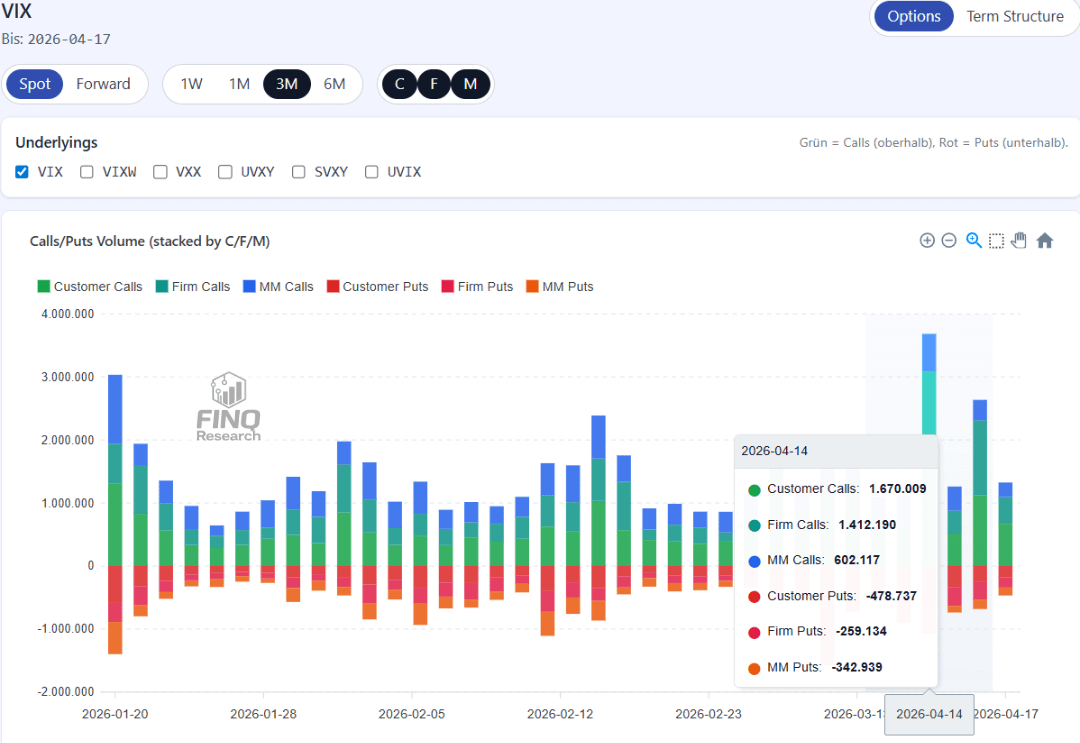Hide MM Calls series via legend swatch
The height and width of the screenshot is (743, 1080).
(249, 287)
